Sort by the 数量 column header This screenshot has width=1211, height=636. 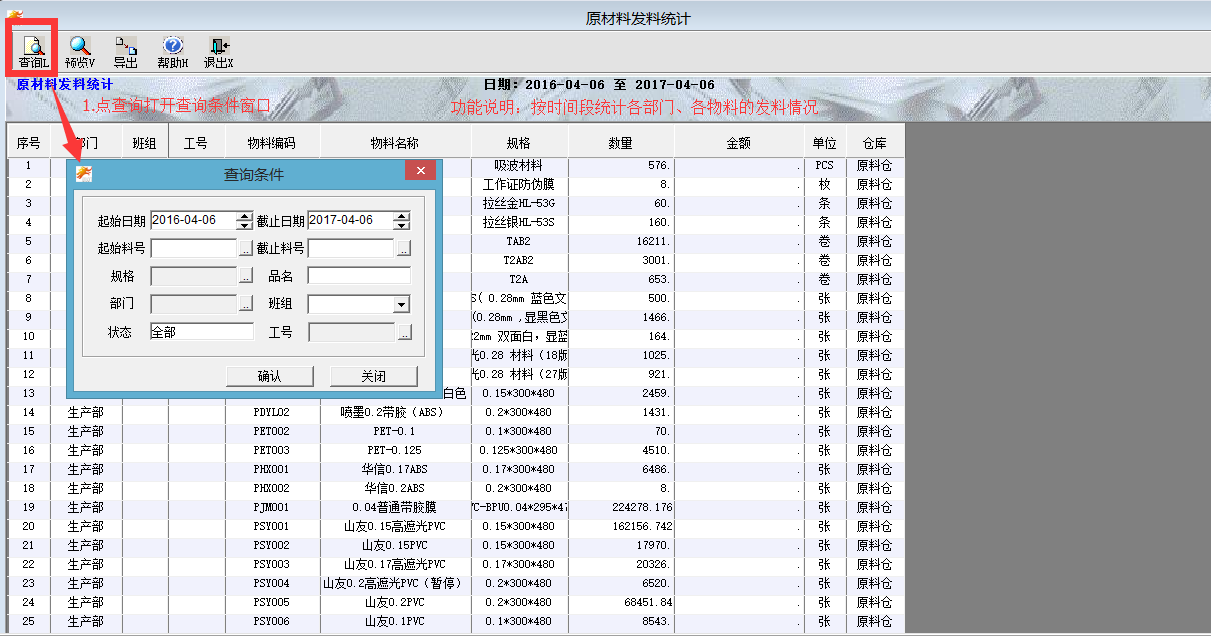(621, 143)
